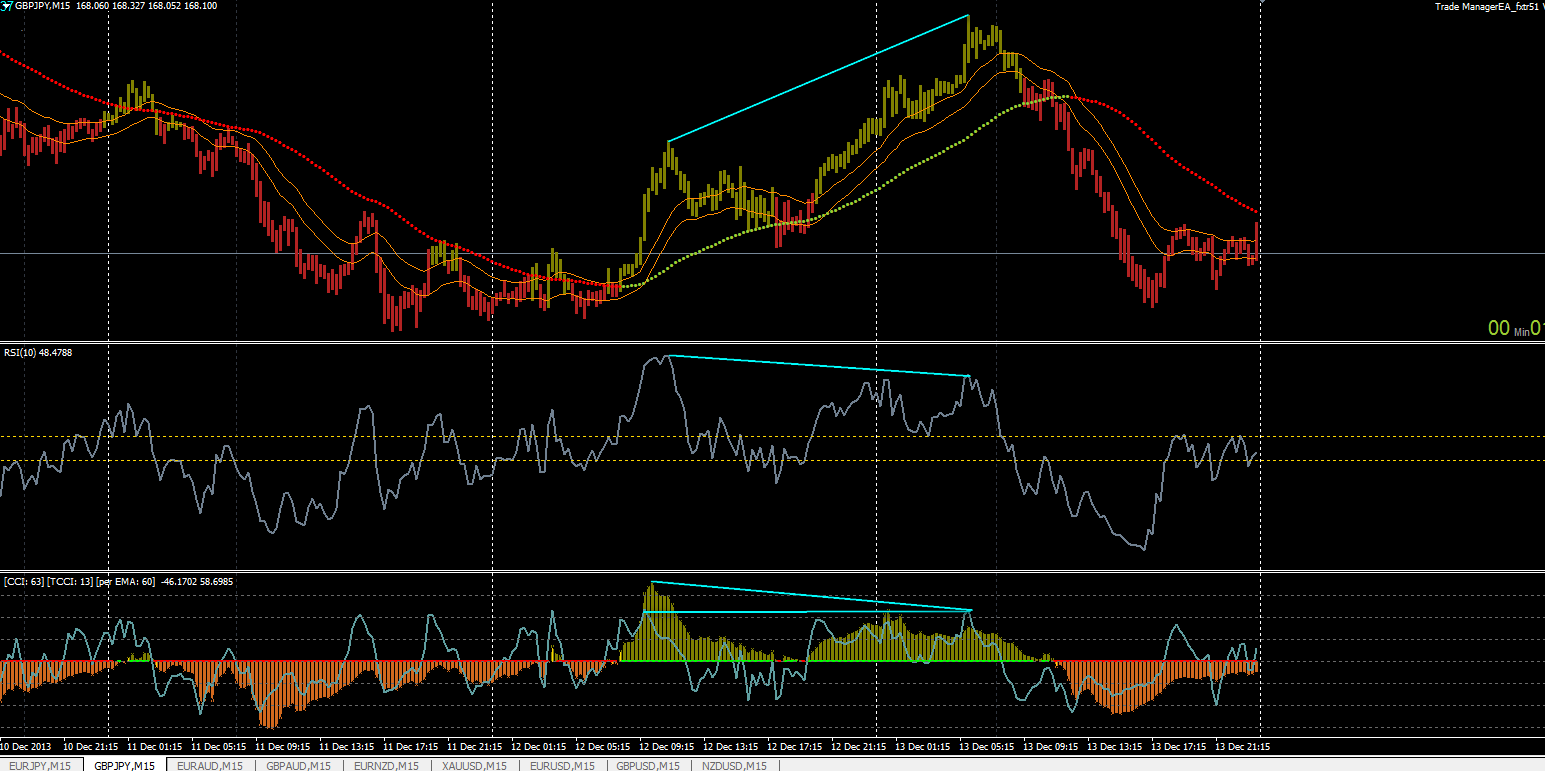Click the 12 Dec 05:15 time label
The width and height of the screenshot is (1545, 771).
click(604, 746)
